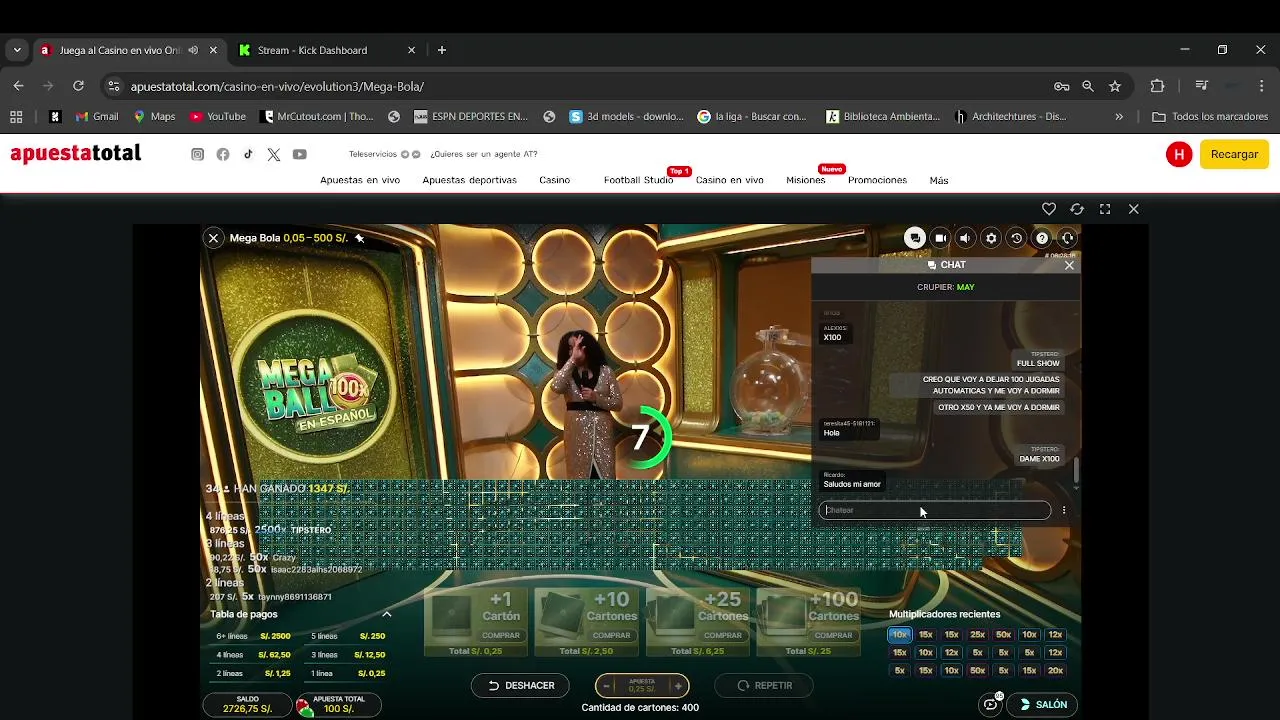The height and width of the screenshot is (720, 1280).
Task: Select the highlighted 10x recent multiplier
Action: (900, 635)
